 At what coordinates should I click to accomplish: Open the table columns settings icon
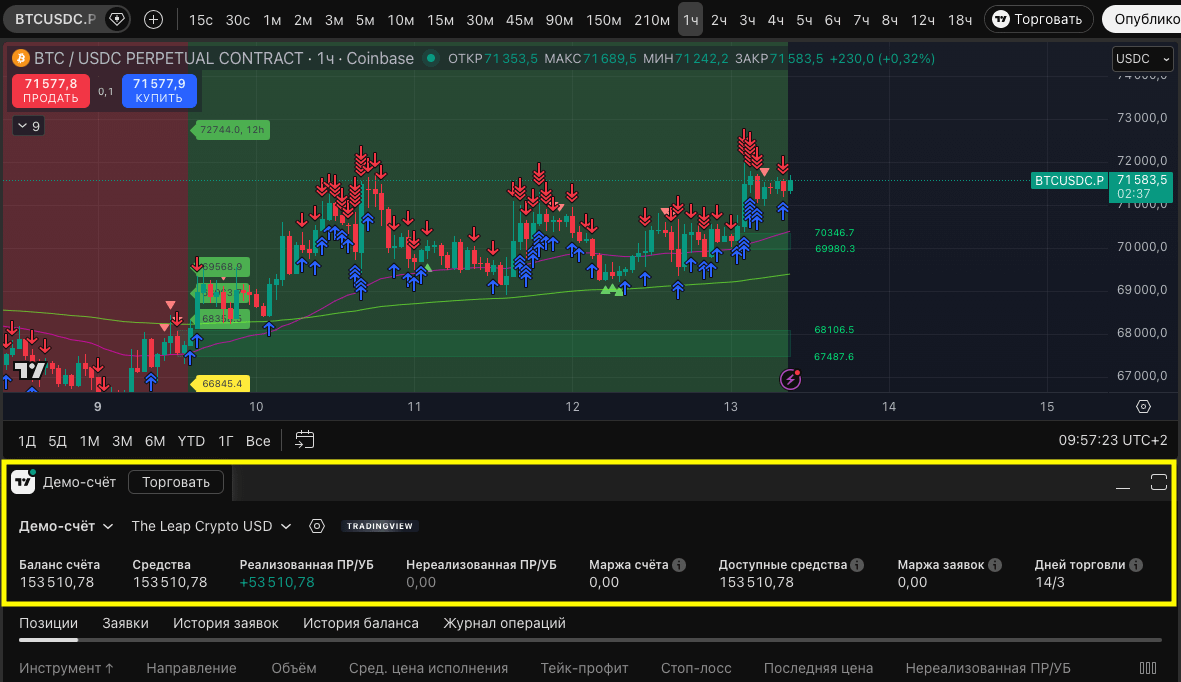coord(1148,668)
